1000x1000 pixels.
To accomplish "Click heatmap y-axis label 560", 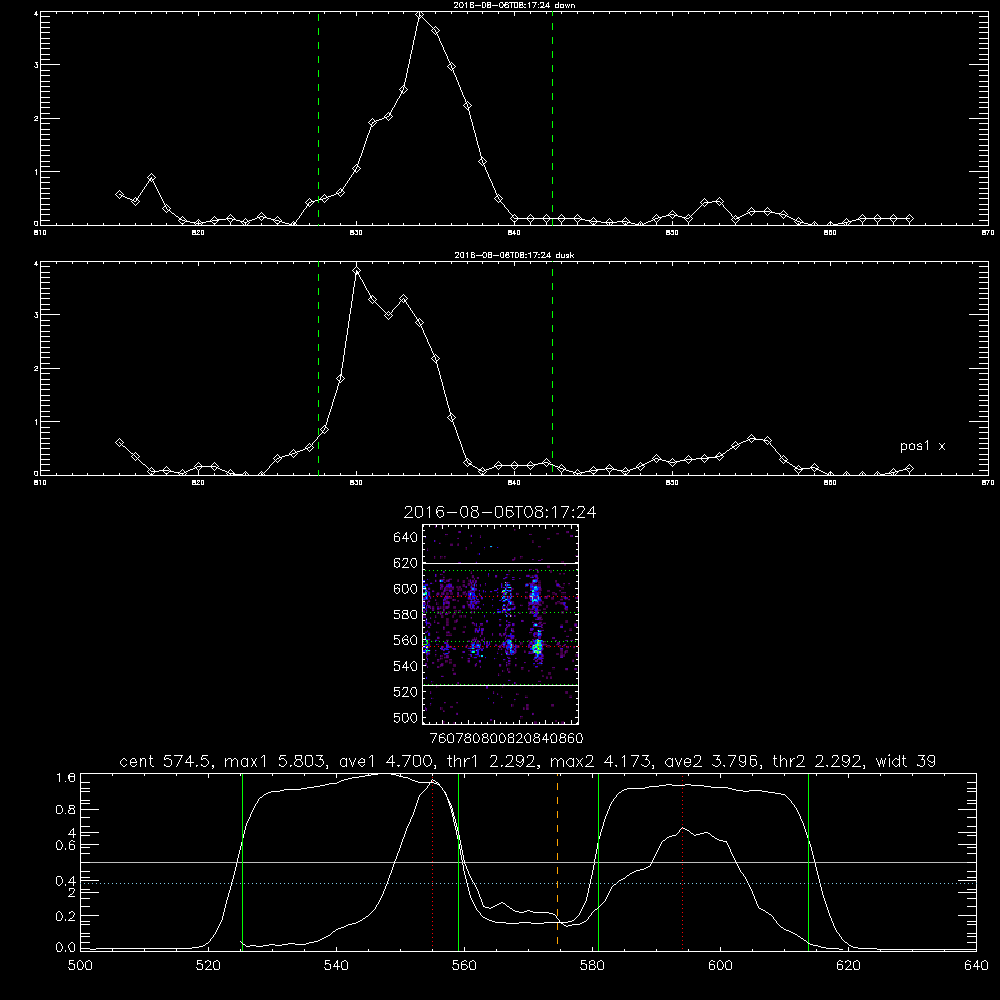I will (x=406, y=640).
